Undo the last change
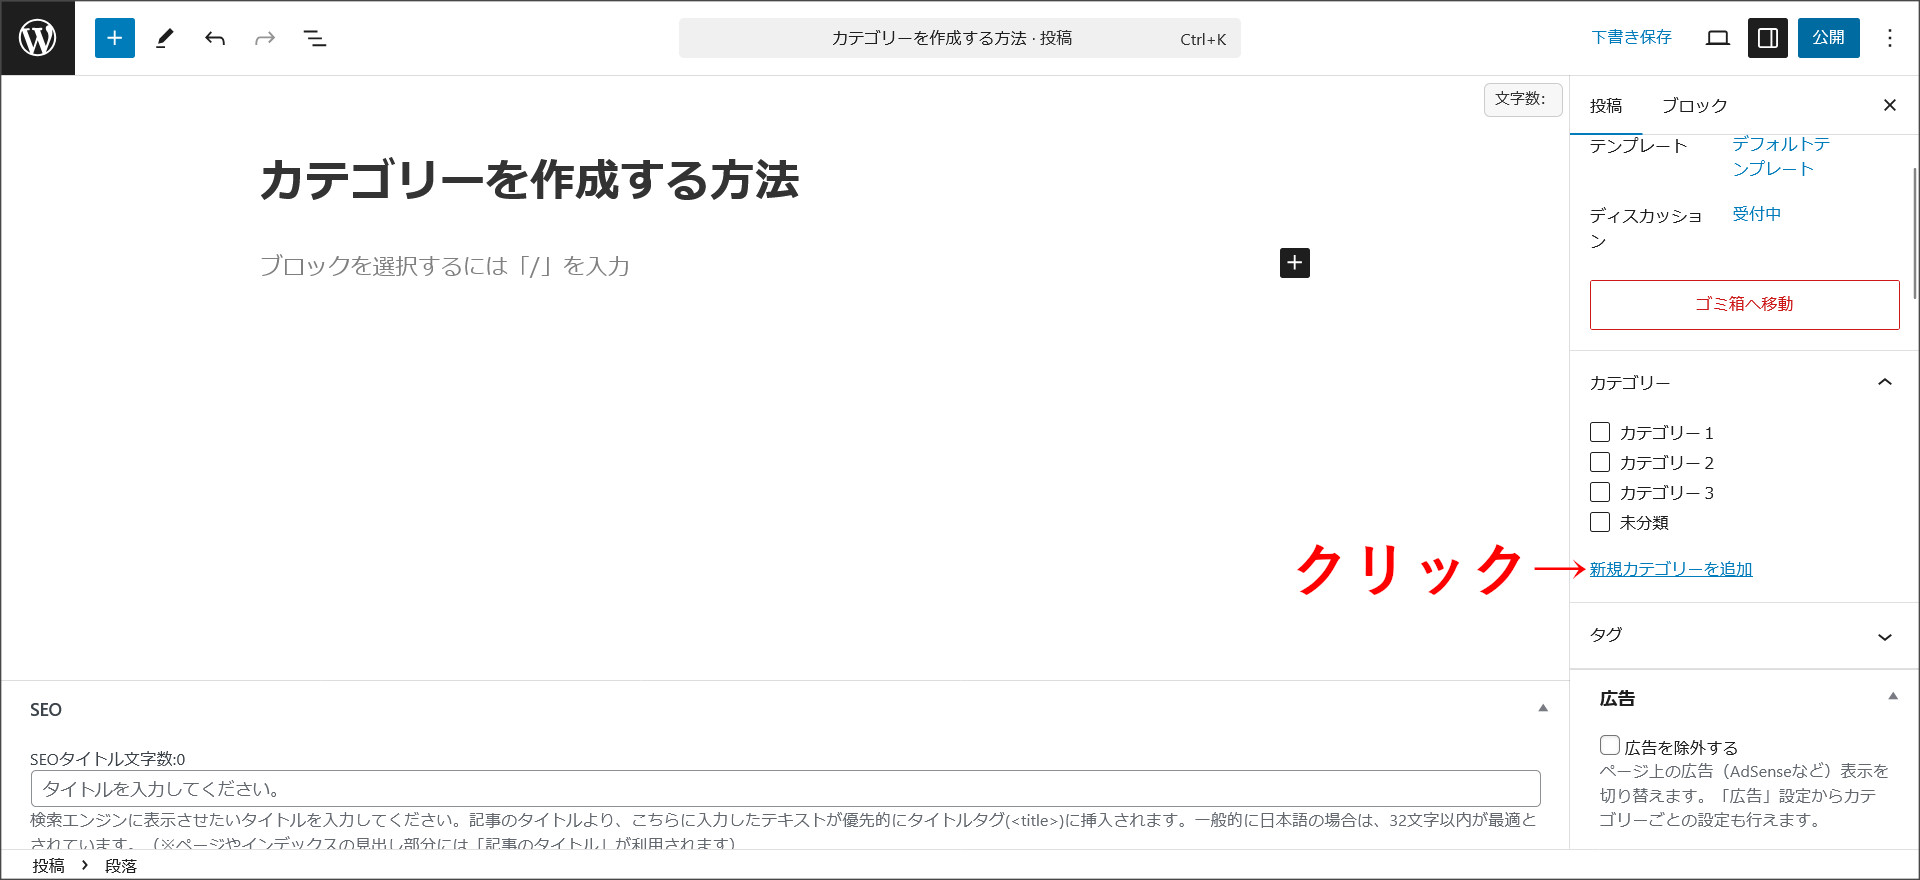The height and width of the screenshot is (880, 1920). tap(215, 38)
